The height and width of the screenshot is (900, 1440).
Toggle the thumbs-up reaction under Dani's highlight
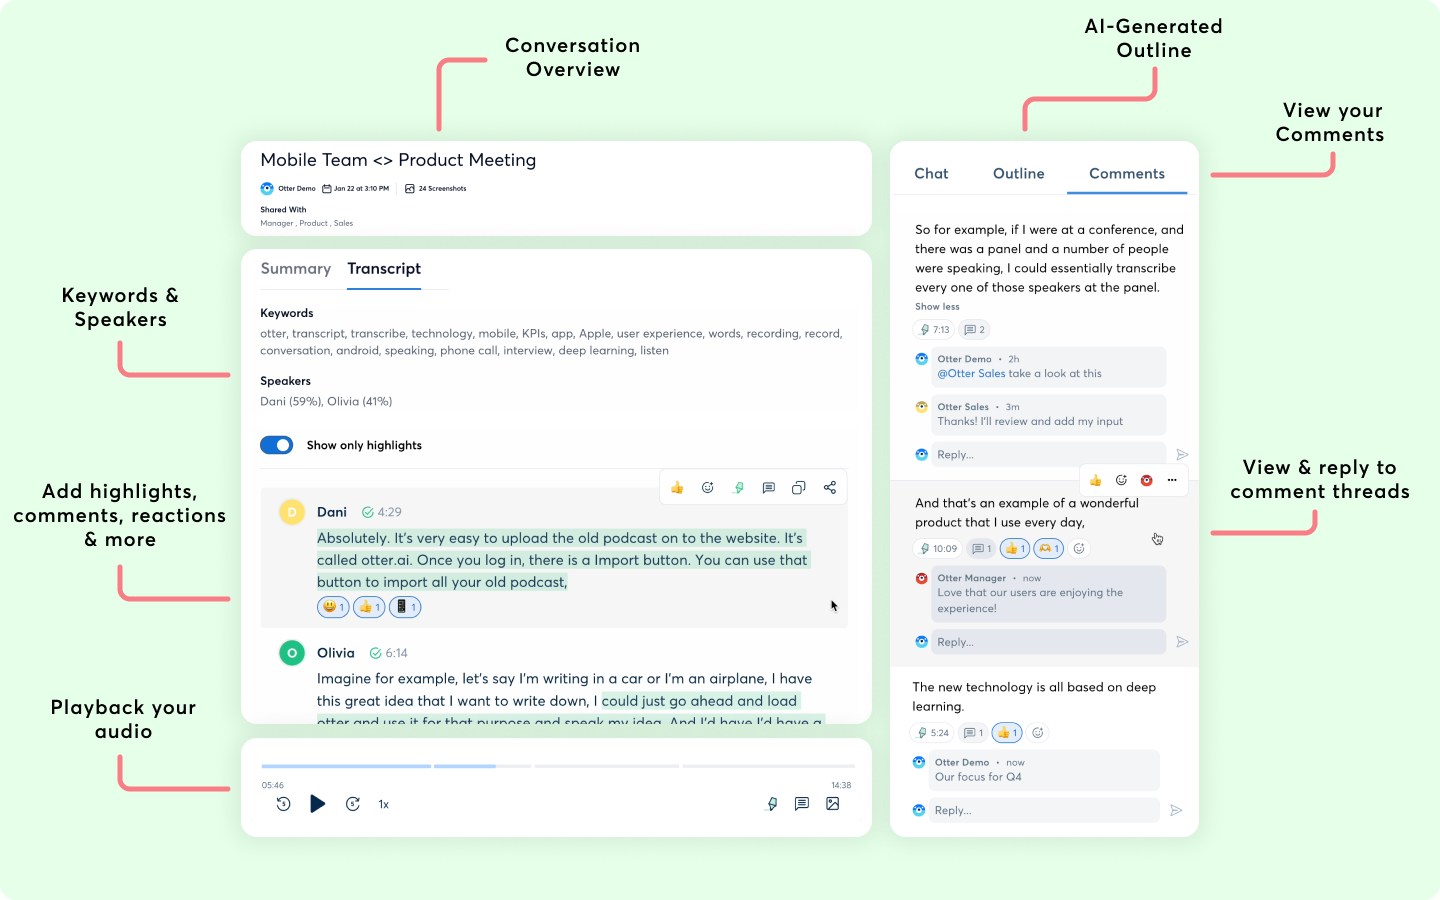coord(369,607)
